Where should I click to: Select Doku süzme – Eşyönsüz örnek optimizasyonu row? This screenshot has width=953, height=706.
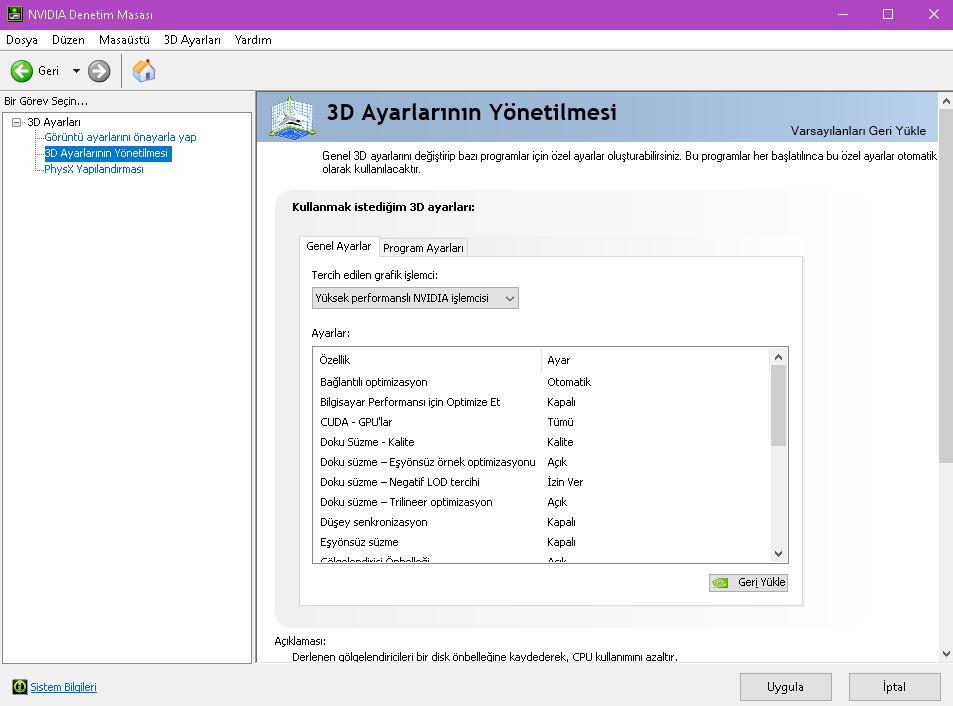point(541,462)
